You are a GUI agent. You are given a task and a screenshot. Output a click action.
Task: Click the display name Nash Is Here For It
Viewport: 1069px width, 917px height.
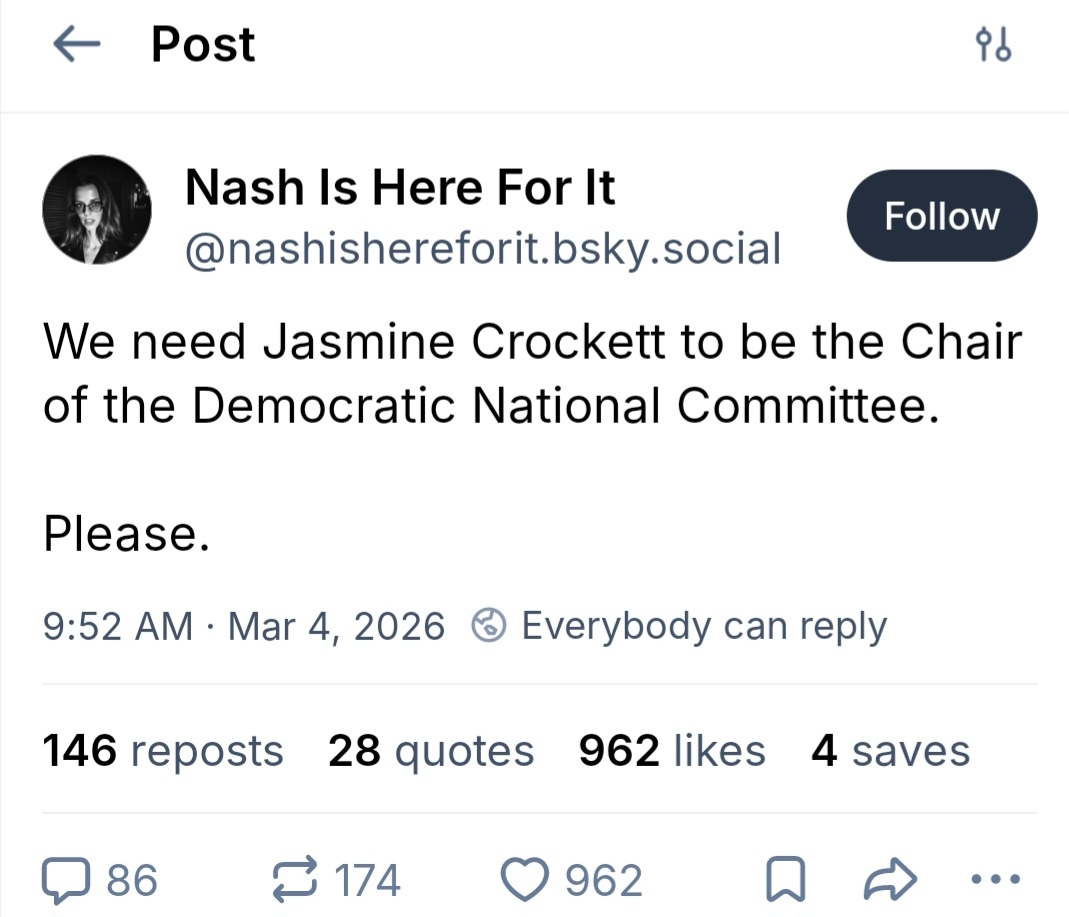(x=400, y=187)
